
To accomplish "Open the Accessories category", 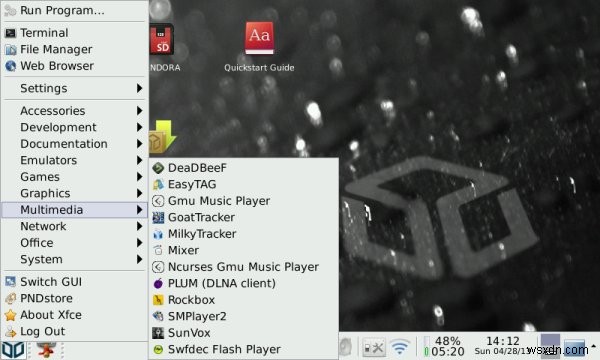I will 75,111.
